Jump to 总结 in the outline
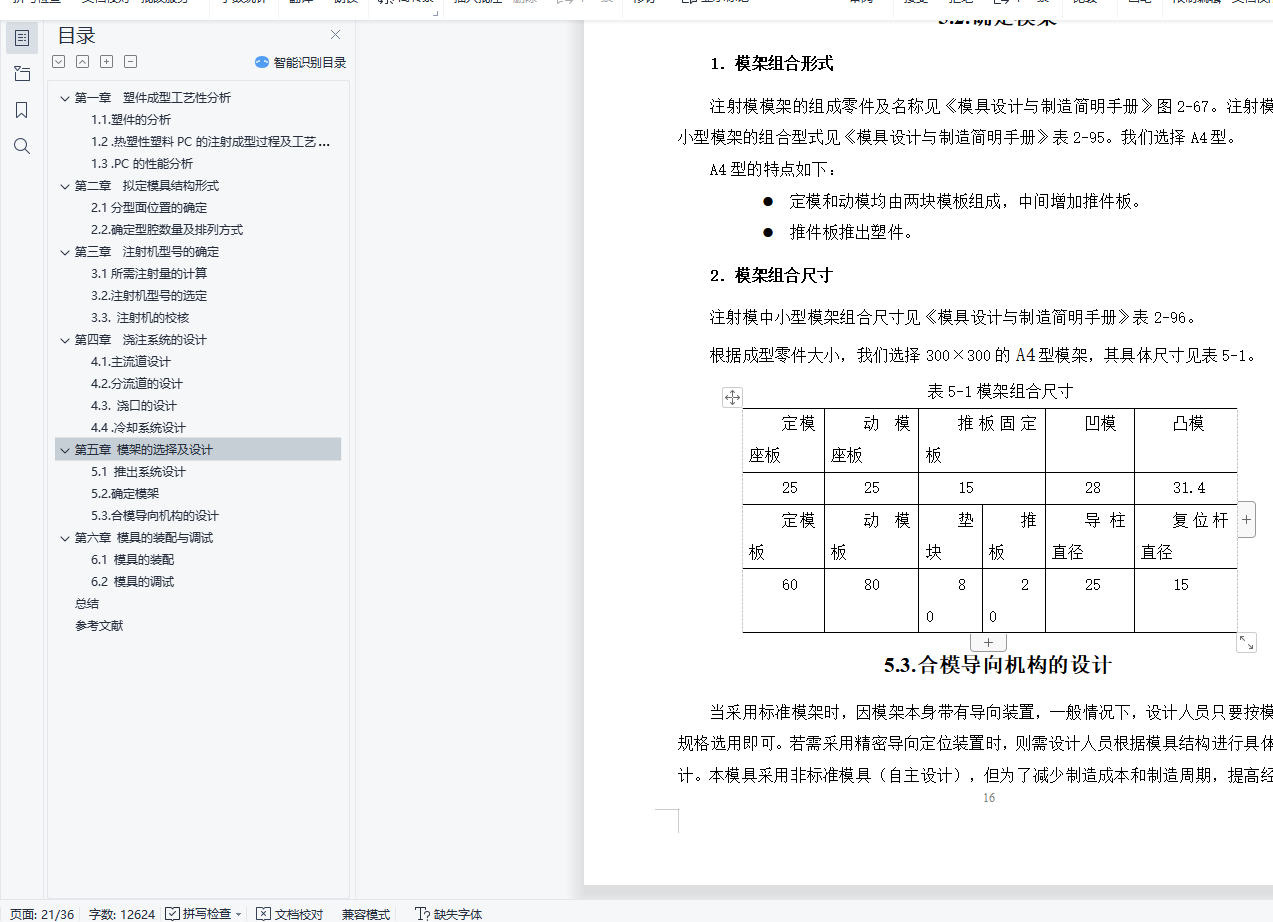This screenshot has height=922, width=1273. 87,603
